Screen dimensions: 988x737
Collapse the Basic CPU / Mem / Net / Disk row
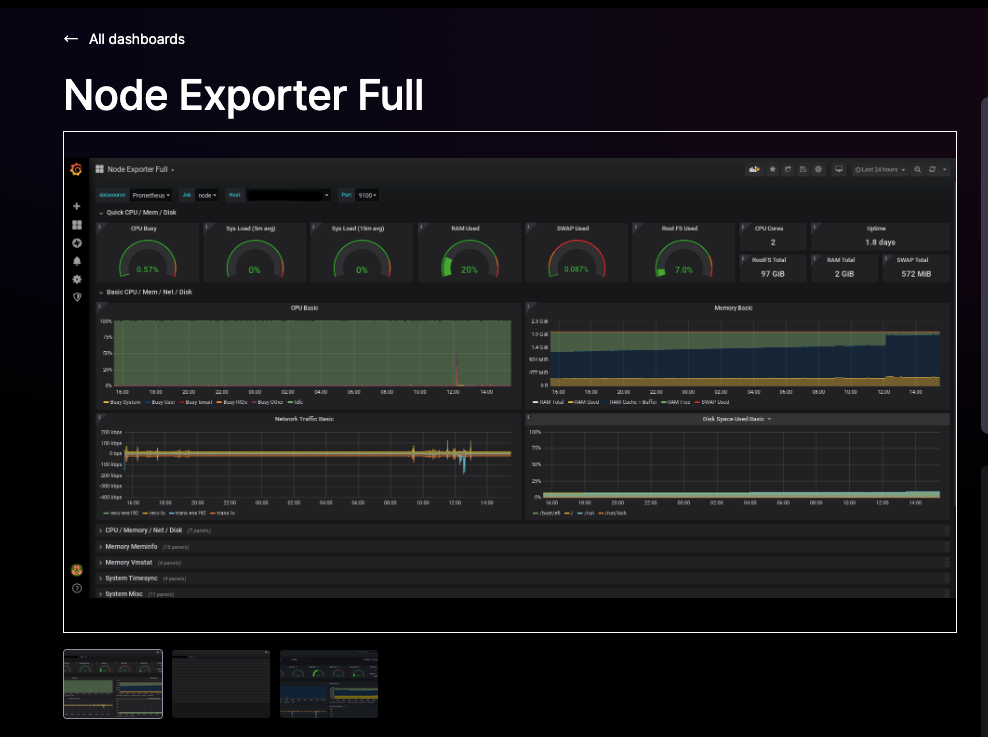pos(146,292)
